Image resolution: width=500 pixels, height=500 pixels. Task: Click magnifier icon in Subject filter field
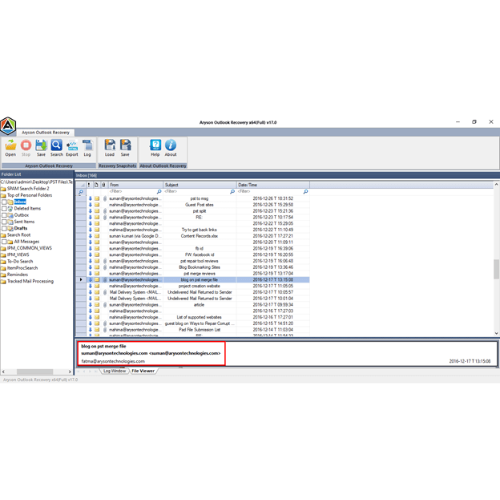[232, 192]
